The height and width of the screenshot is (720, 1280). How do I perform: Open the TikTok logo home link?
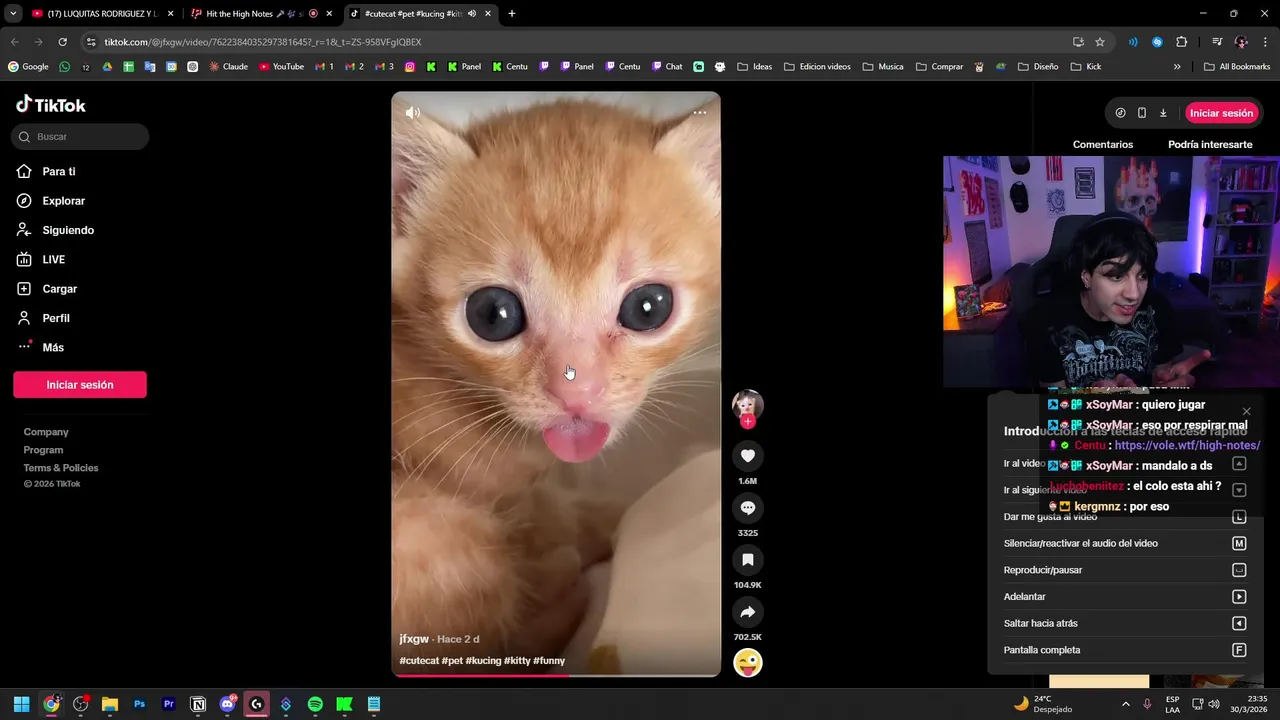[x=51, y=105]
